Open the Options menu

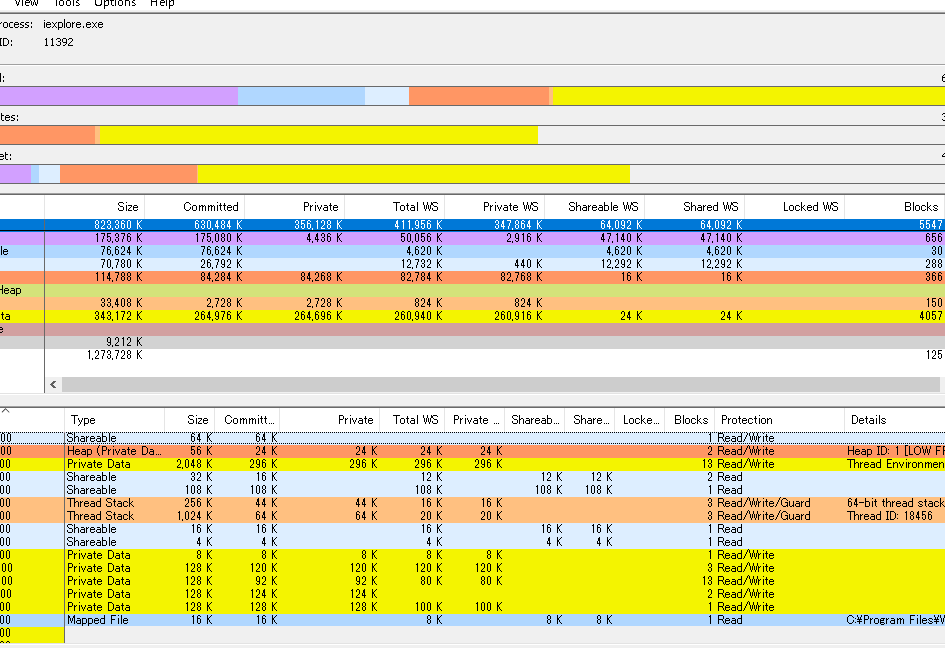(115, 4)
